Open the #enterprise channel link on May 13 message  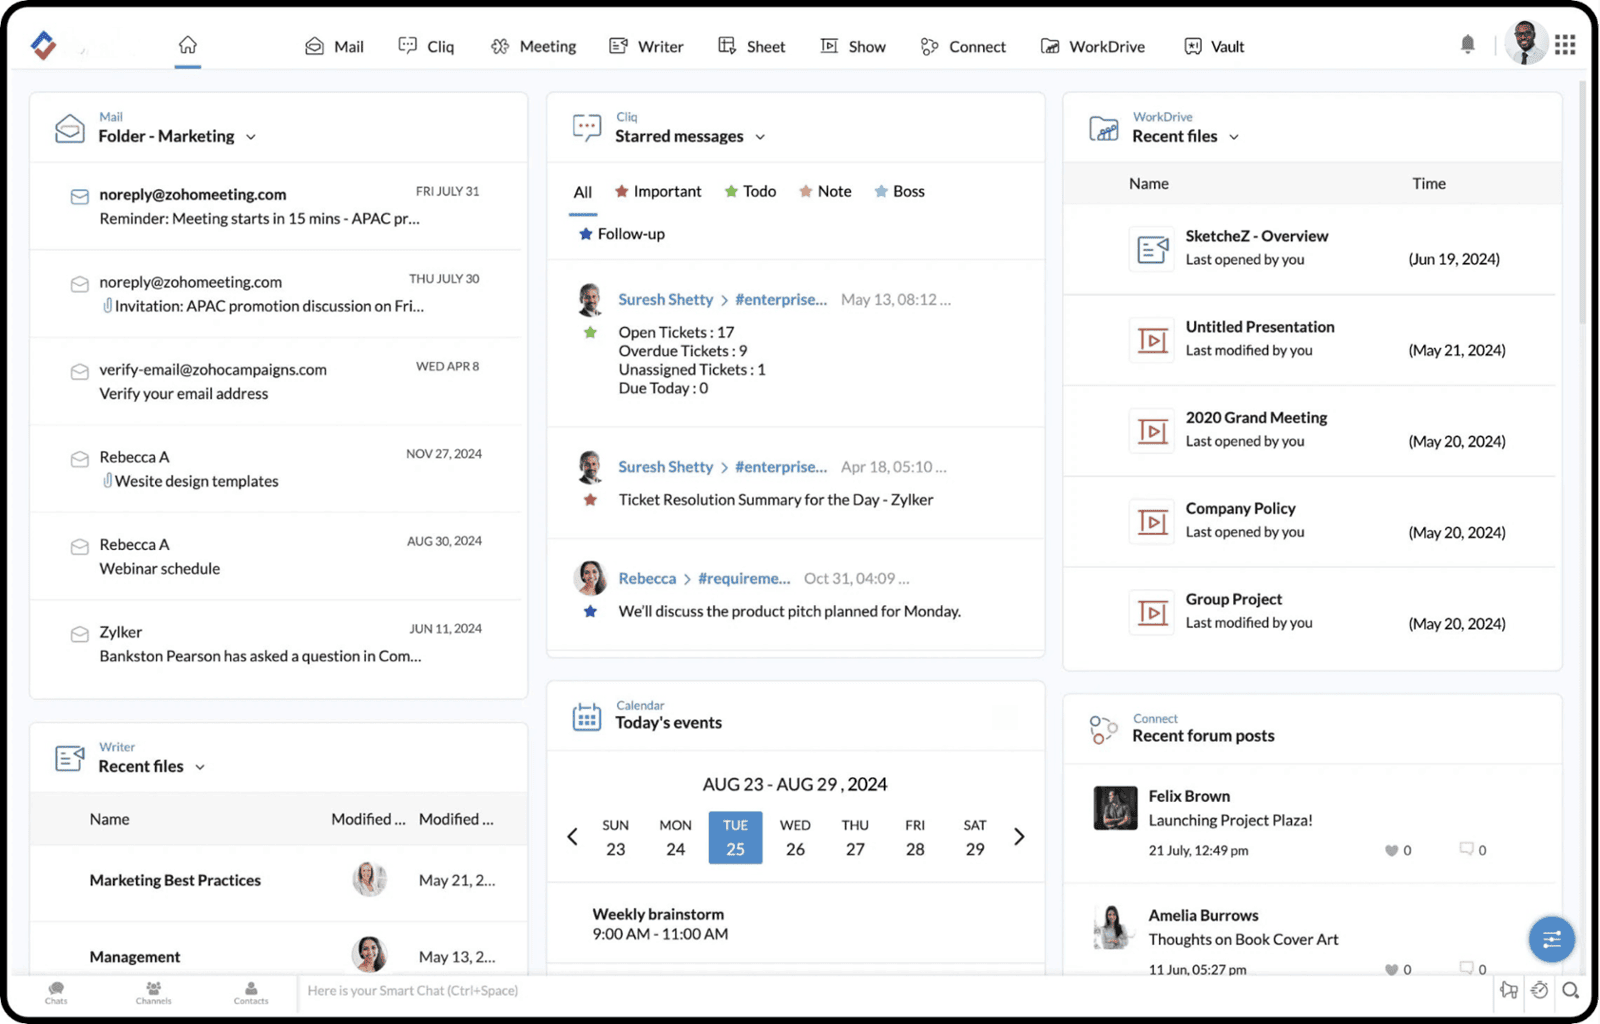tap(780, 299)
